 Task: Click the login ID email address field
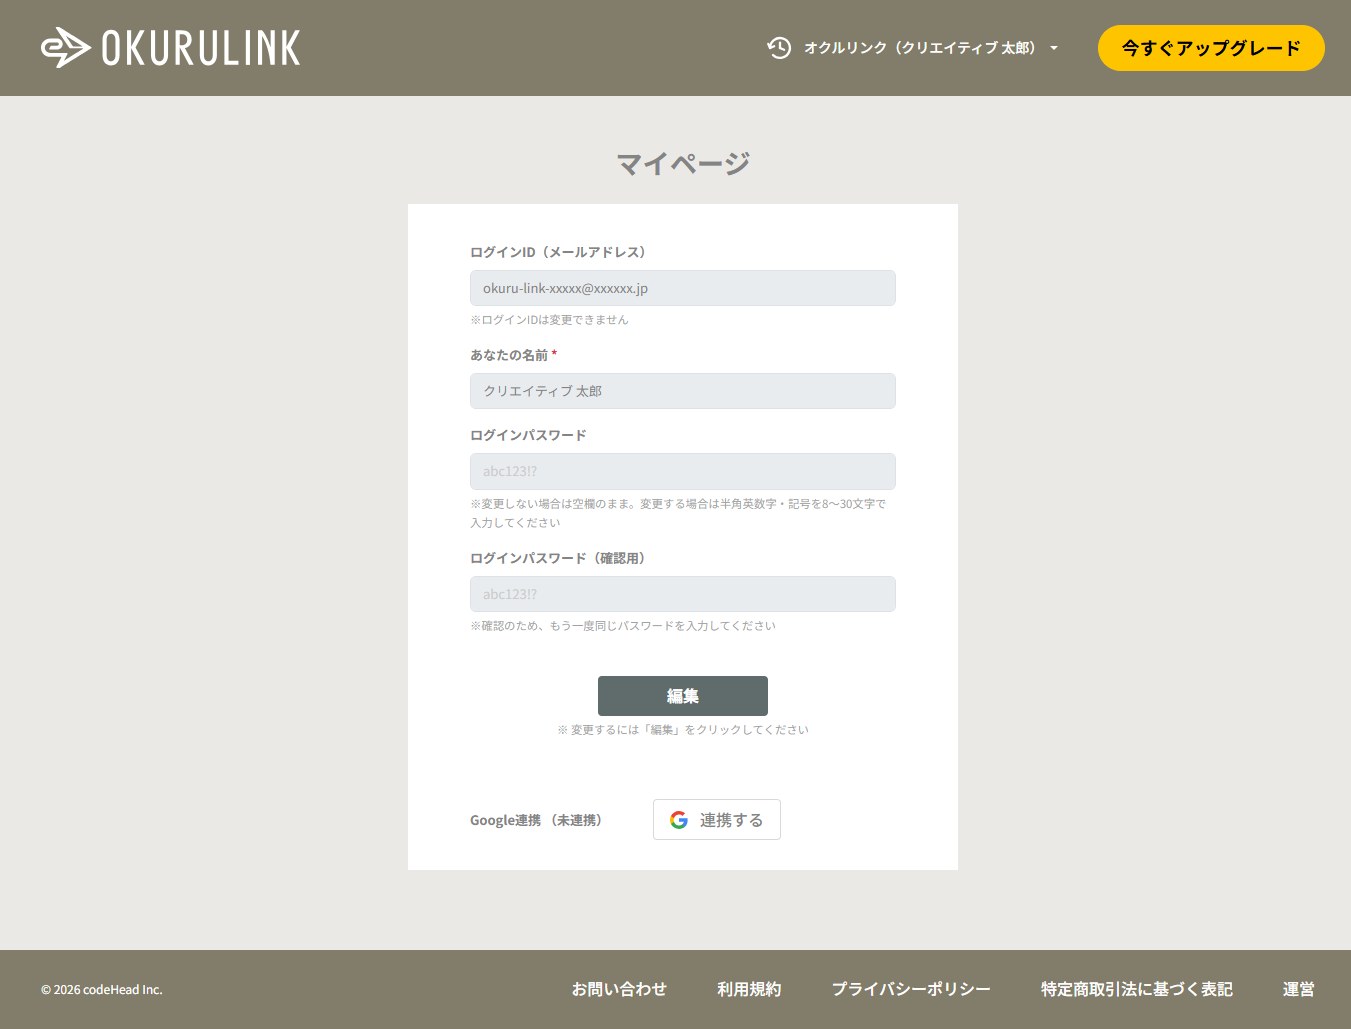point(682,288)
